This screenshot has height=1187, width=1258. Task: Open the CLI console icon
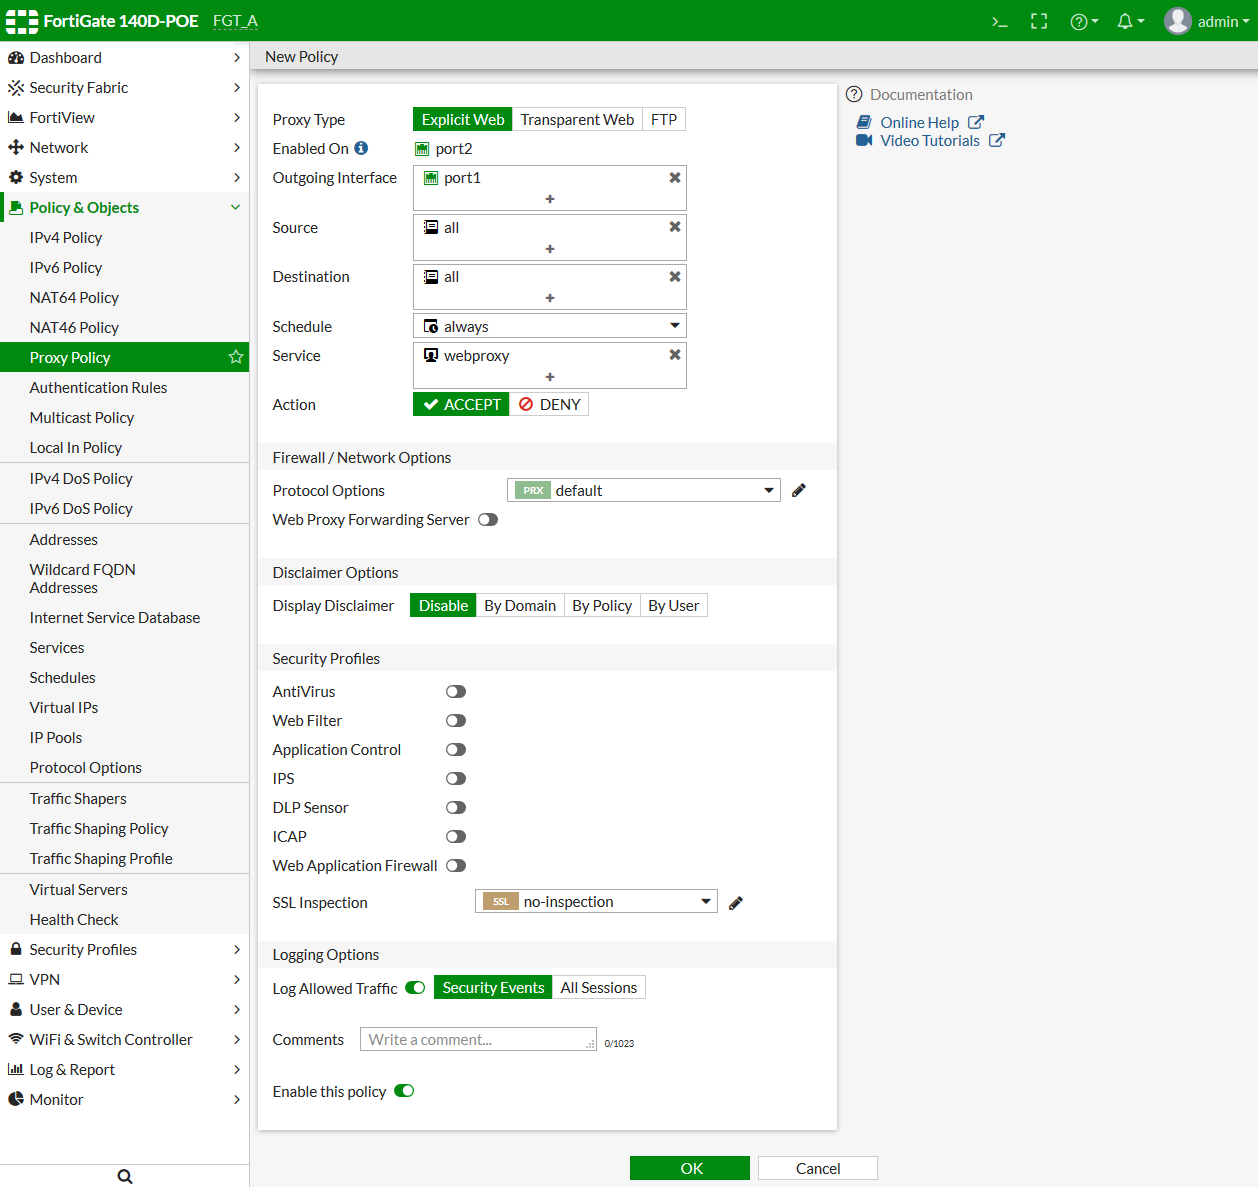999,21
